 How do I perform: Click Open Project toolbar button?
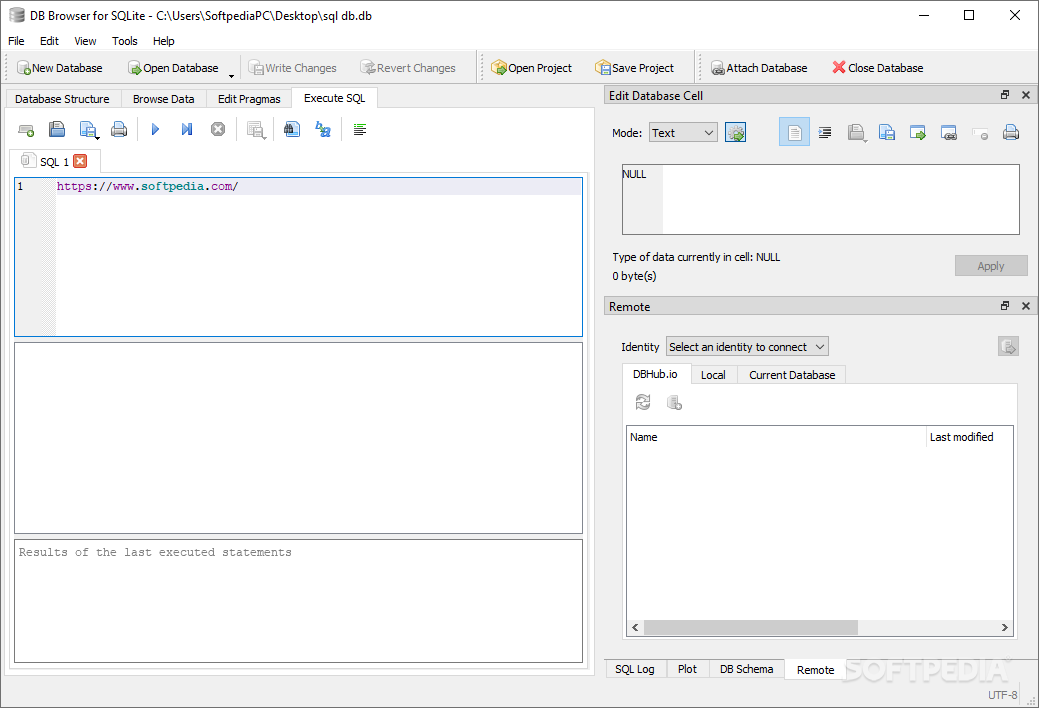[531, 68]
